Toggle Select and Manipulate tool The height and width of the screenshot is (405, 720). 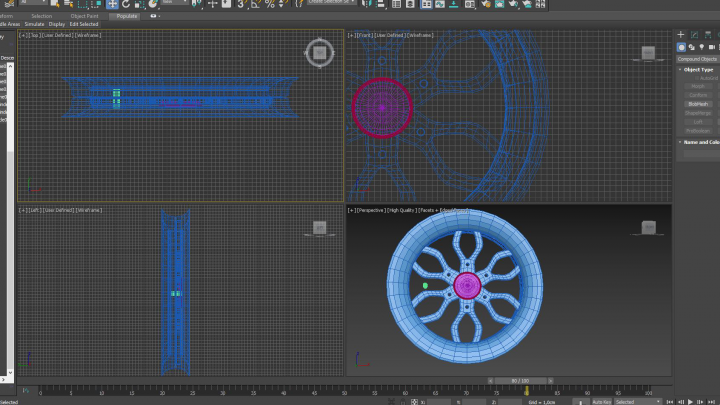coord(212,4)
